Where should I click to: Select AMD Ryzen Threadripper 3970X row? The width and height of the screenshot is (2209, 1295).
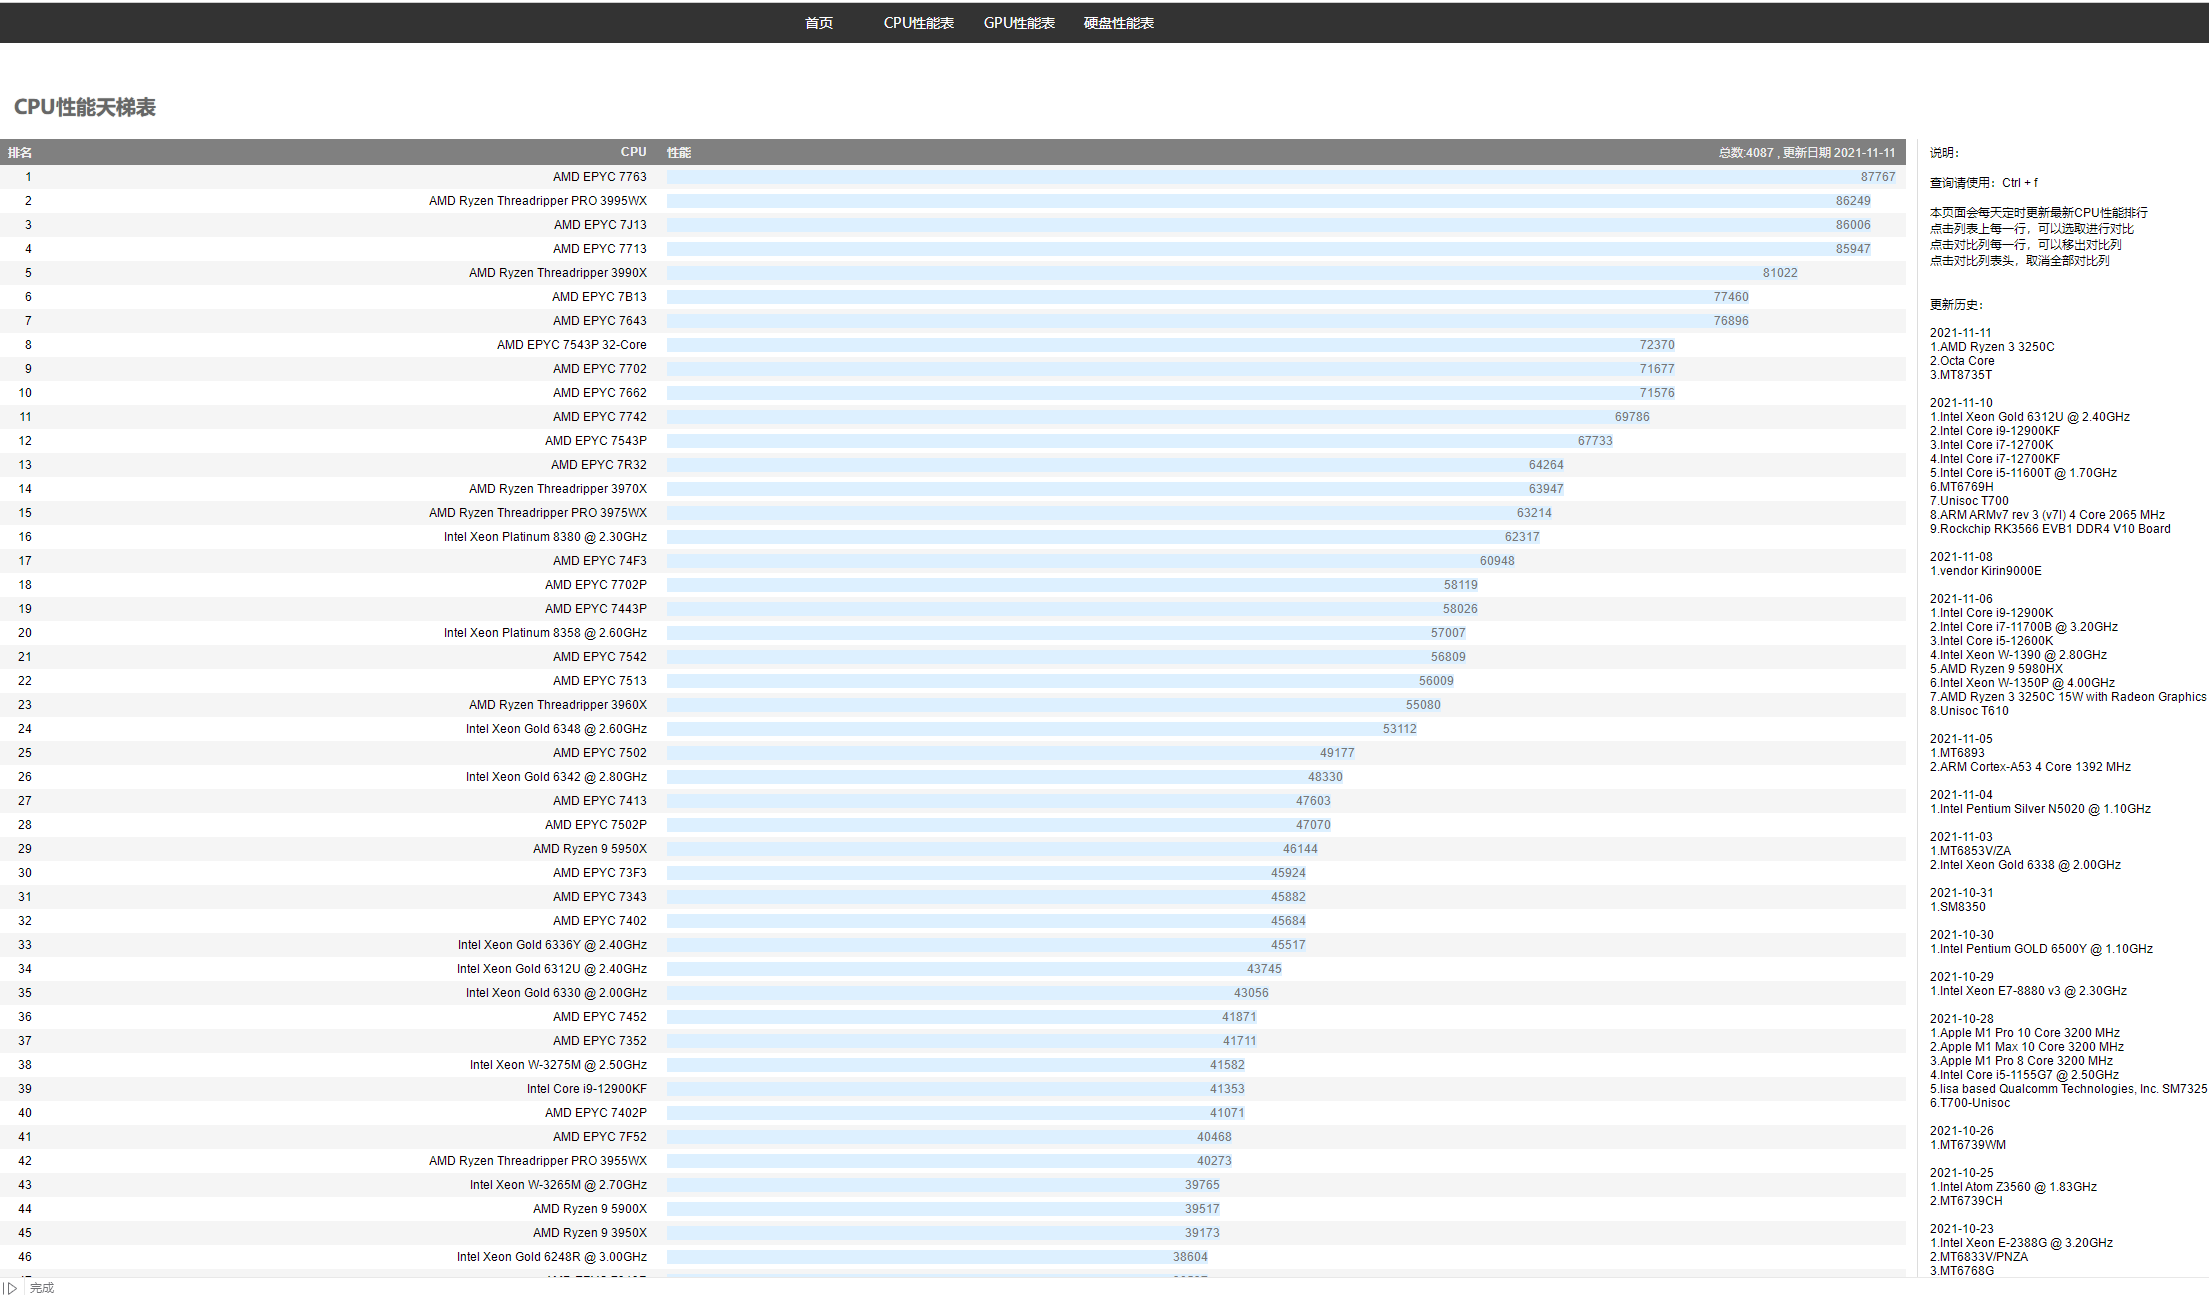point(953,489)
